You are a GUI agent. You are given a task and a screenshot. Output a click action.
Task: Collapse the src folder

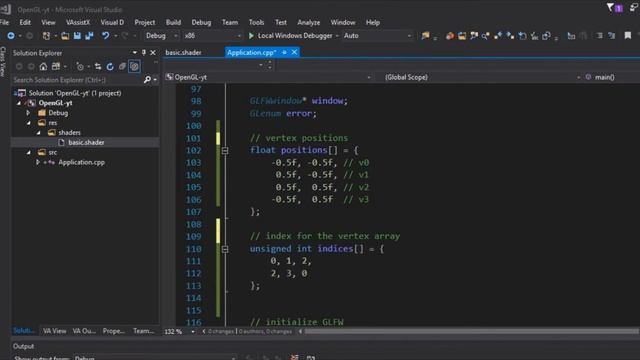pyautogui.click(x=29, y=152)
